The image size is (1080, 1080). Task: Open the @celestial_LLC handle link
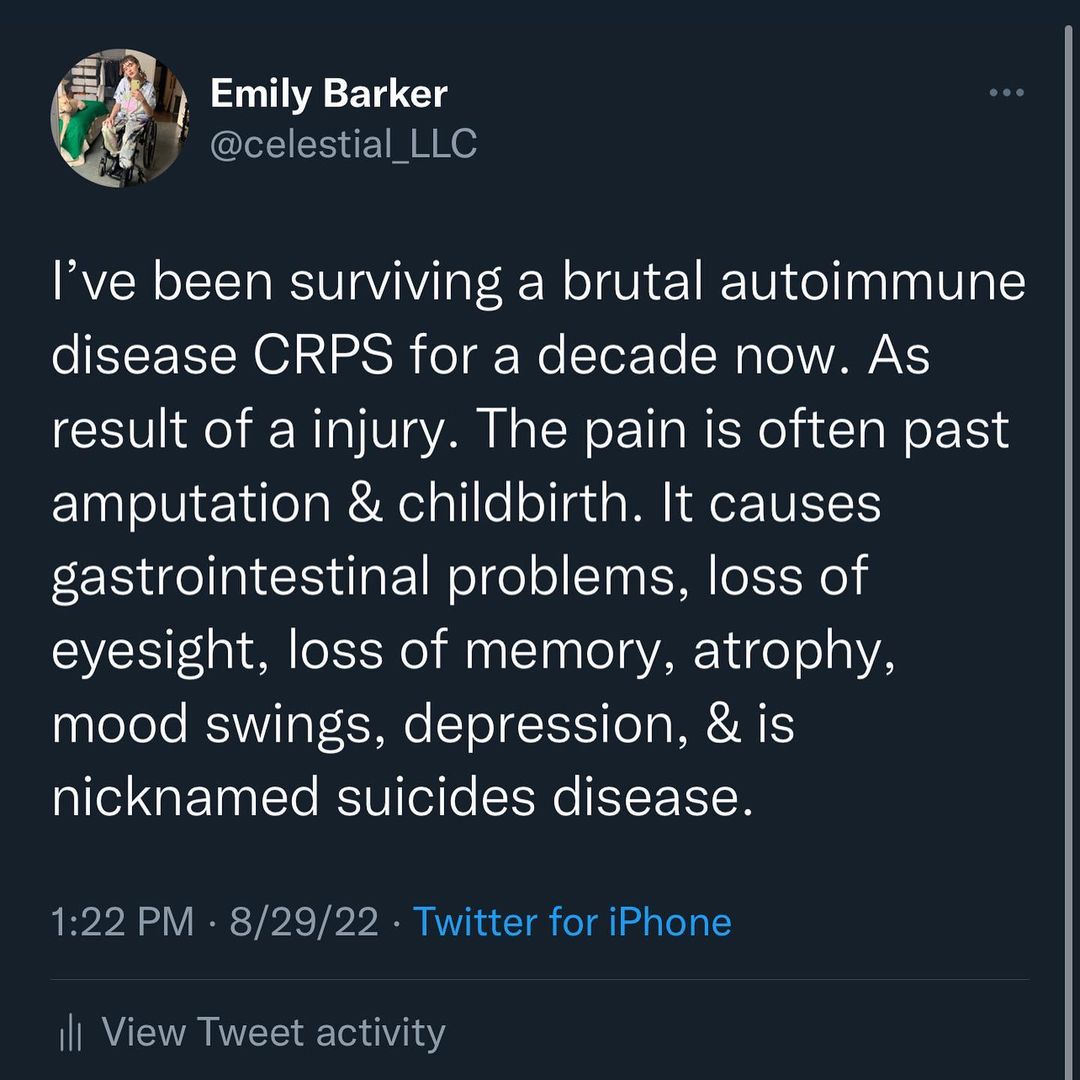[343, 145]
